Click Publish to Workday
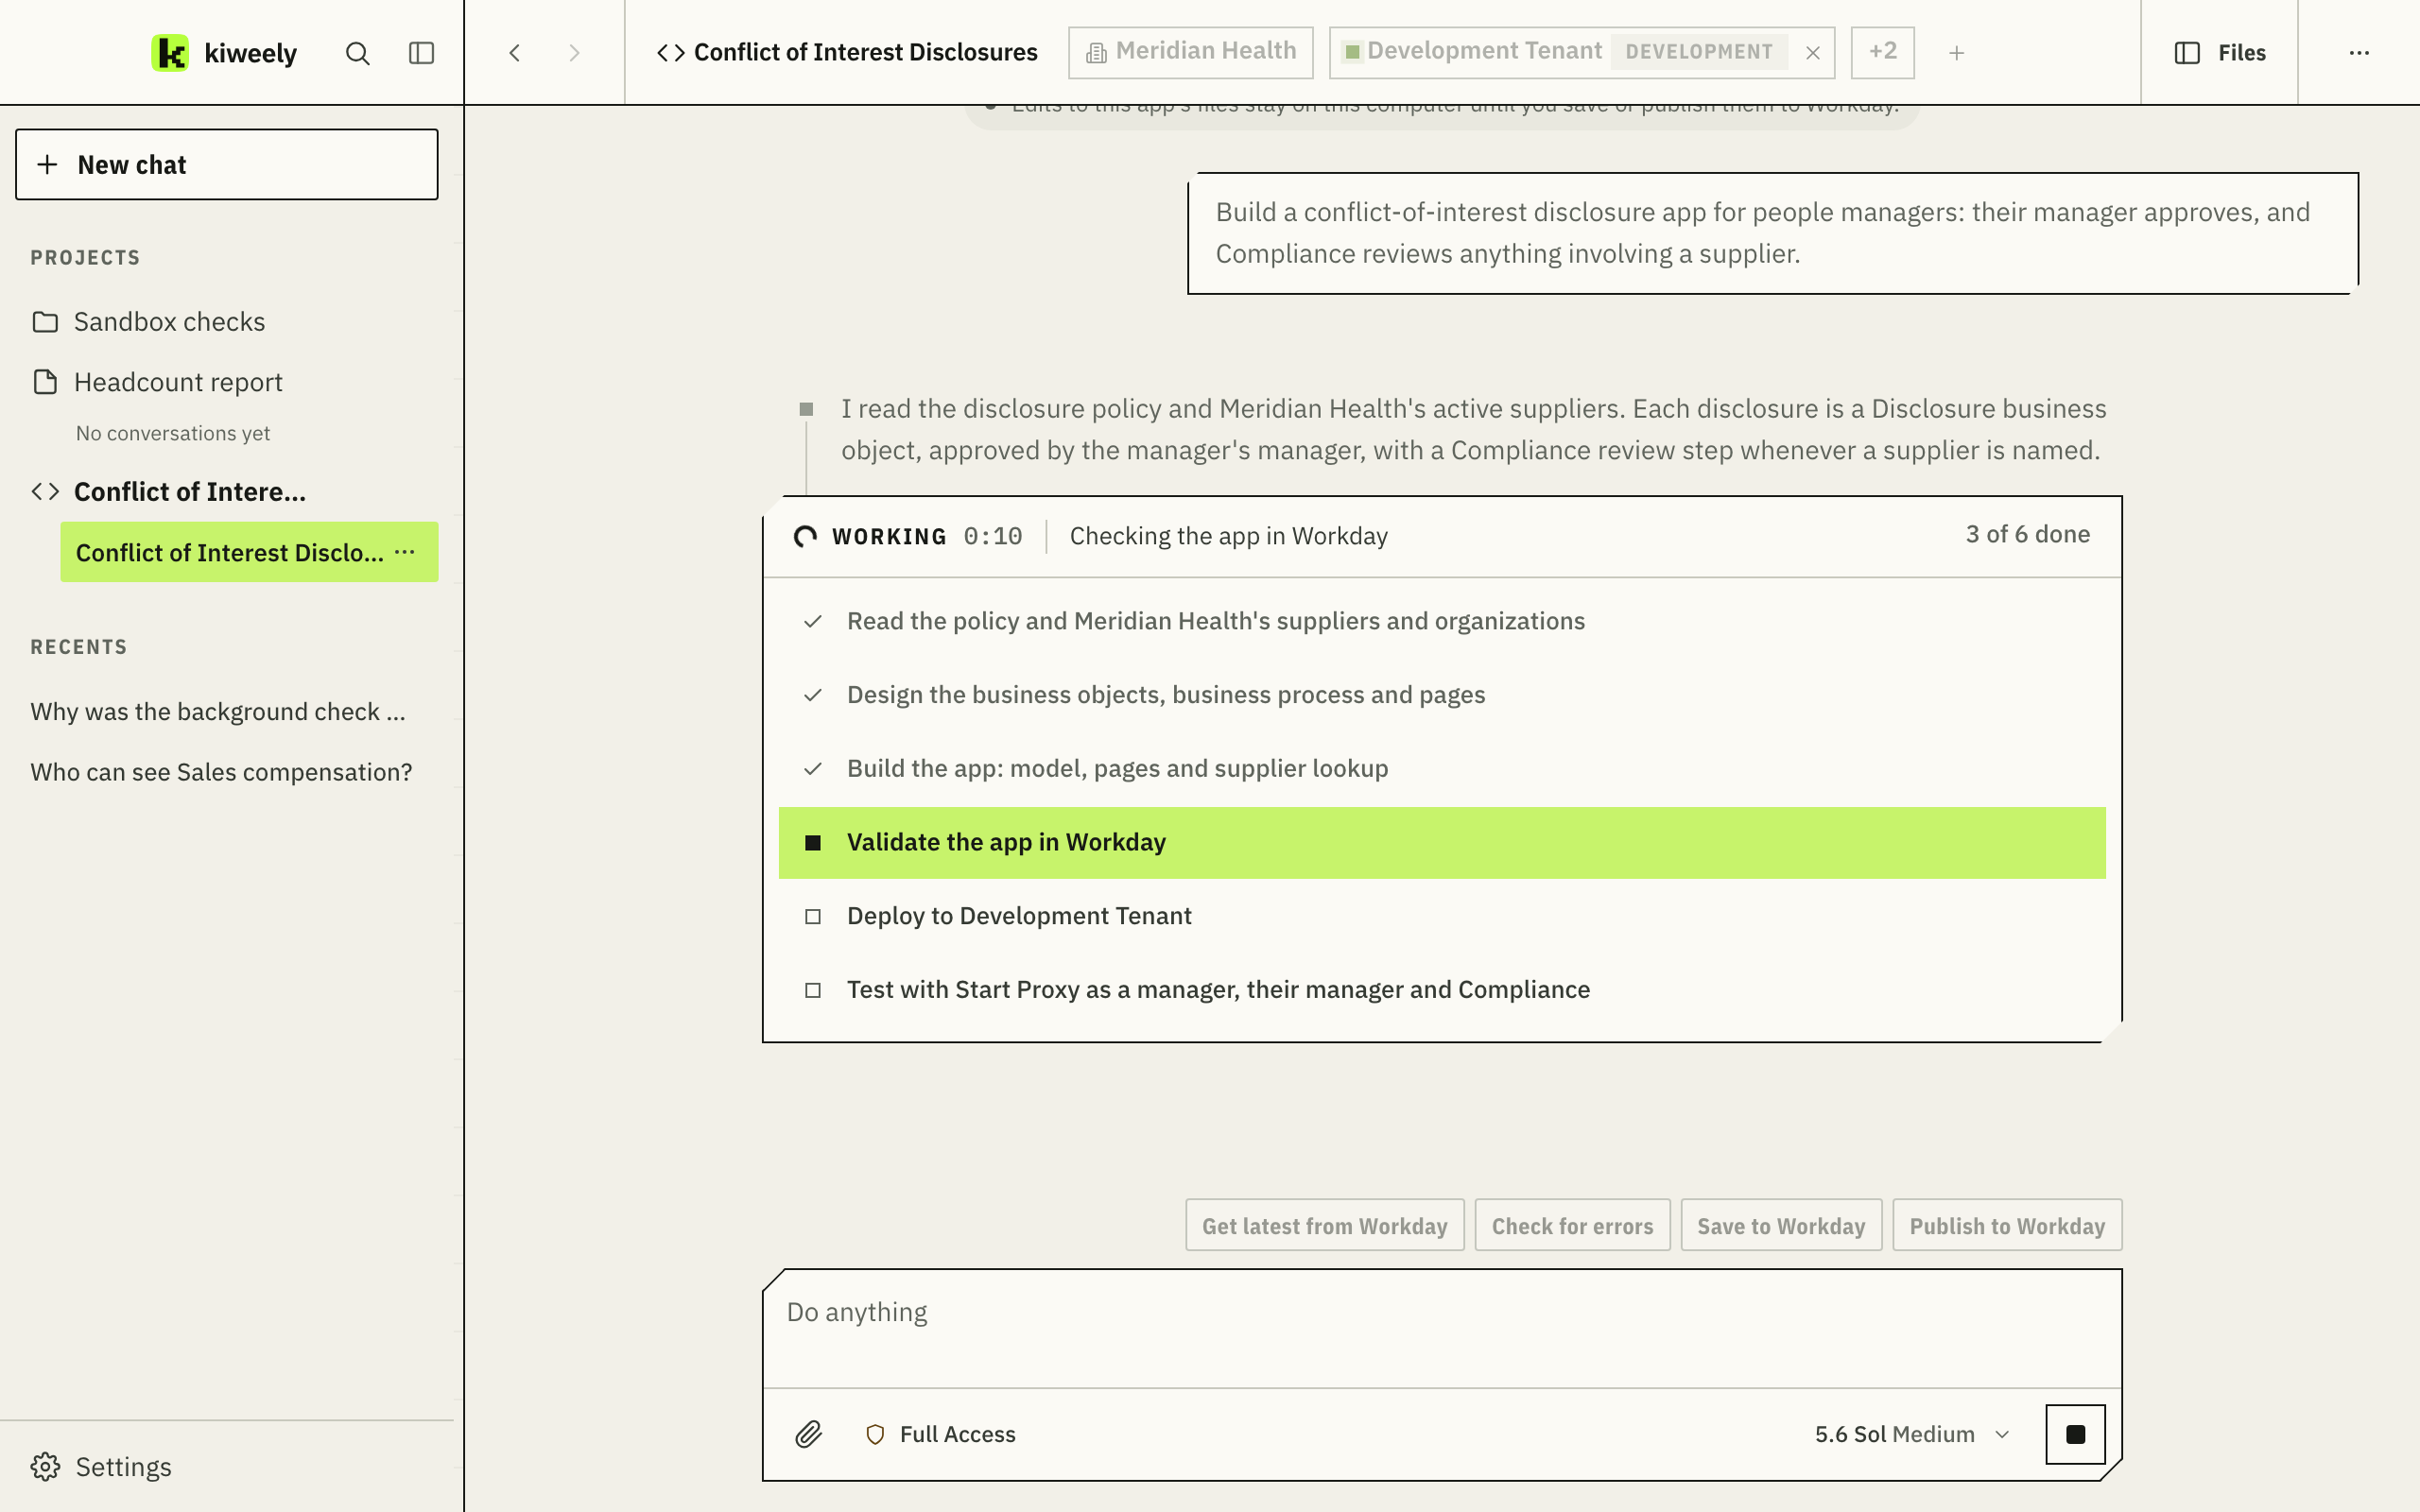 [2007, 1225]
